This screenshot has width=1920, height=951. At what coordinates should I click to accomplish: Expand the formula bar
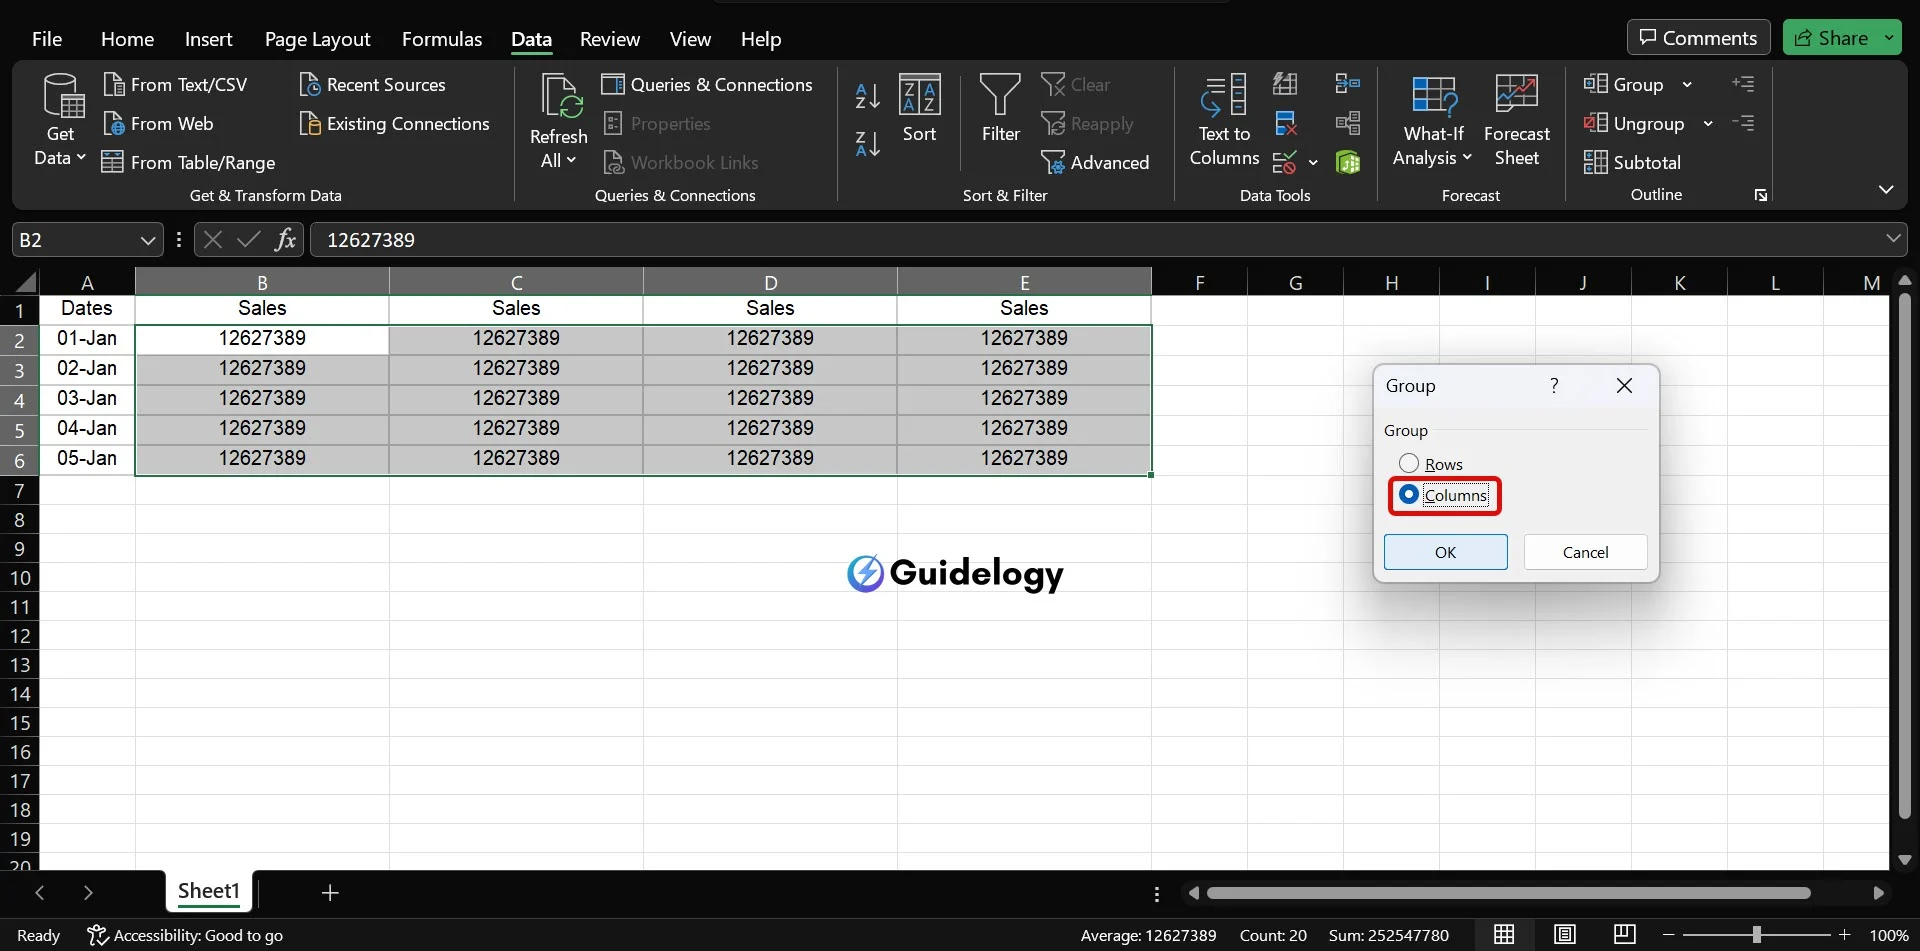tap(1892, 239)
